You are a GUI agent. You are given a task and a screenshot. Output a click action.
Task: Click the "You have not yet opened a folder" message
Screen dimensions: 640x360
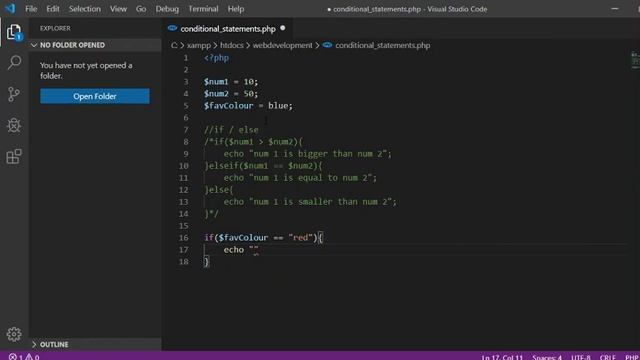pyautogui.click(x=86, y=71)
